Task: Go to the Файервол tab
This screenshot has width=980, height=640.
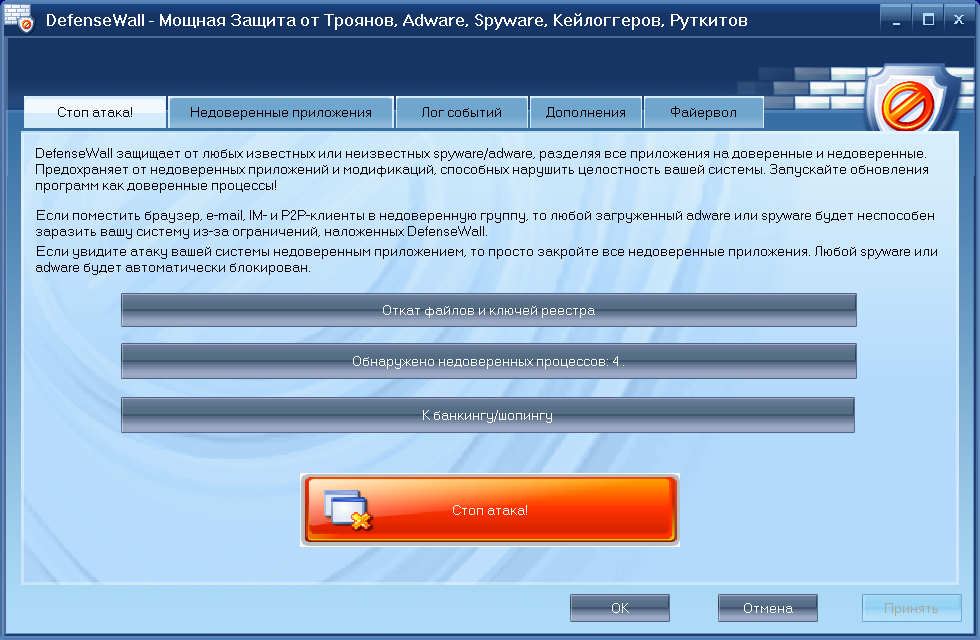Action: click(704, 112)
